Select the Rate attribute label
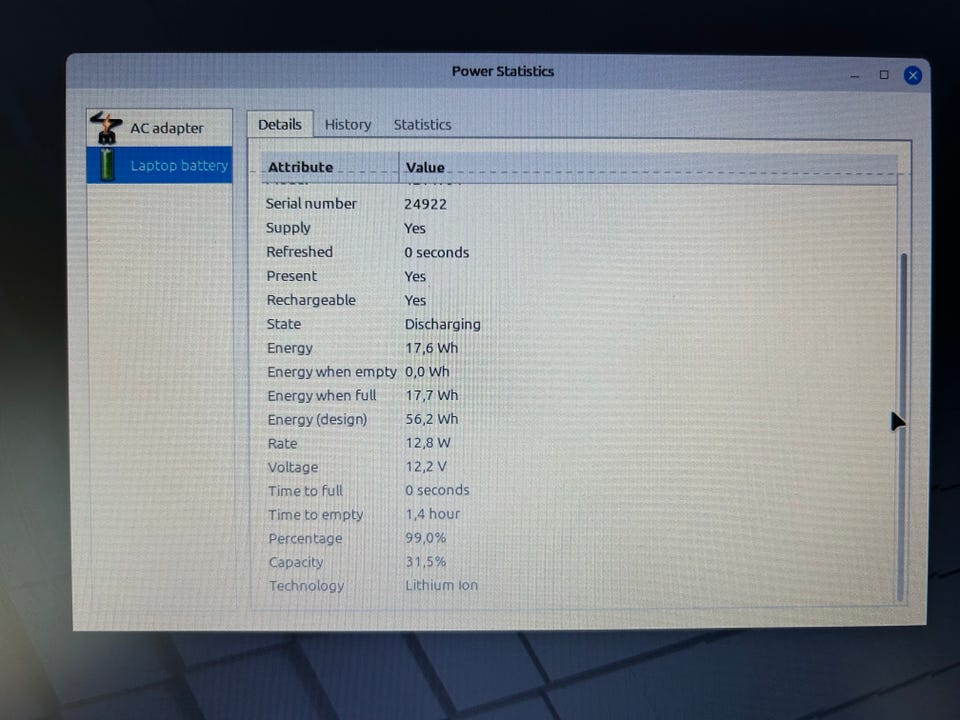 point(282,443)
